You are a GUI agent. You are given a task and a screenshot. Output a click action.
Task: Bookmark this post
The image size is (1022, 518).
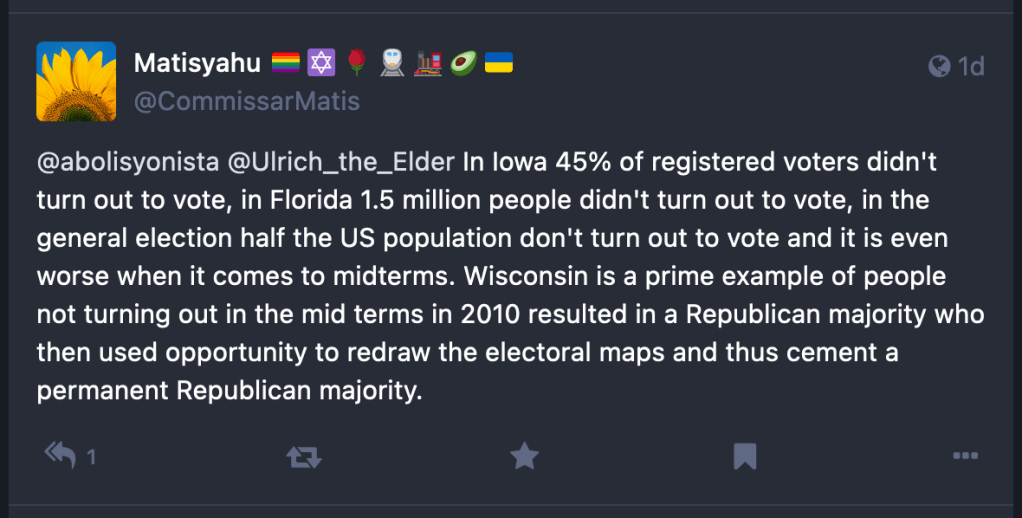744,457
